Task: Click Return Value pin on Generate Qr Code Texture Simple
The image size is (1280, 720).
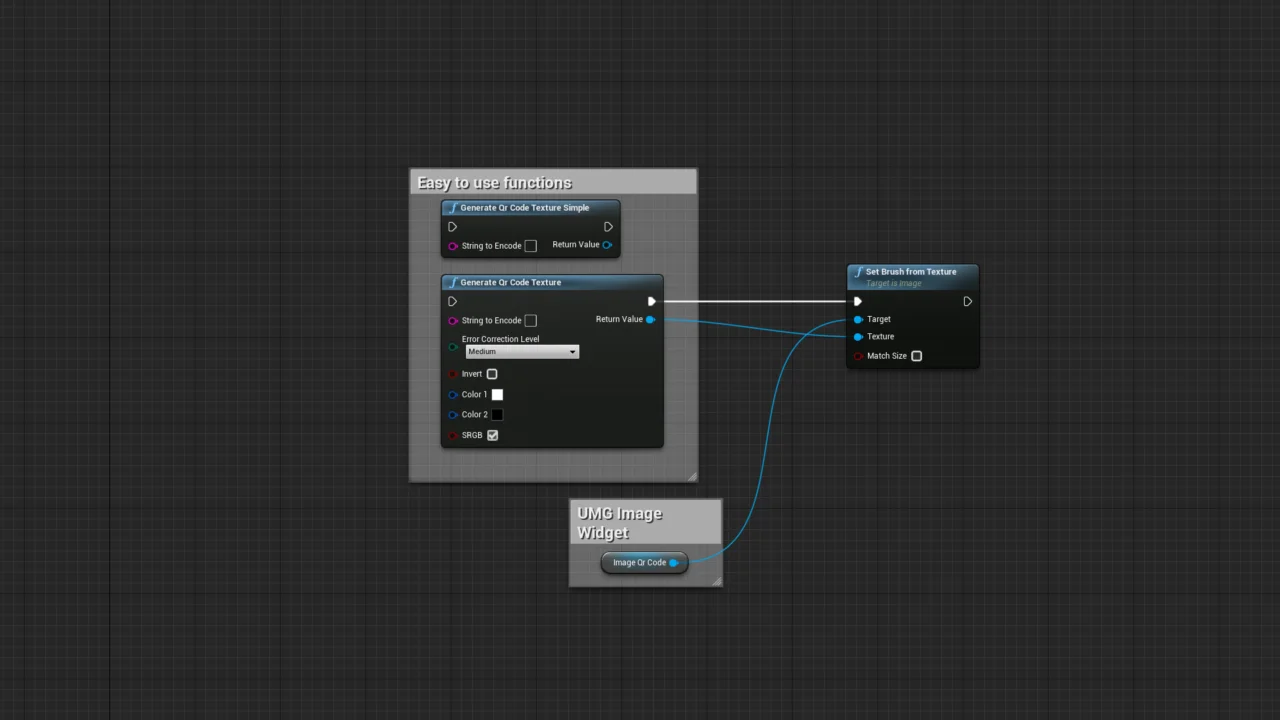Action: (x=607, y=245)
